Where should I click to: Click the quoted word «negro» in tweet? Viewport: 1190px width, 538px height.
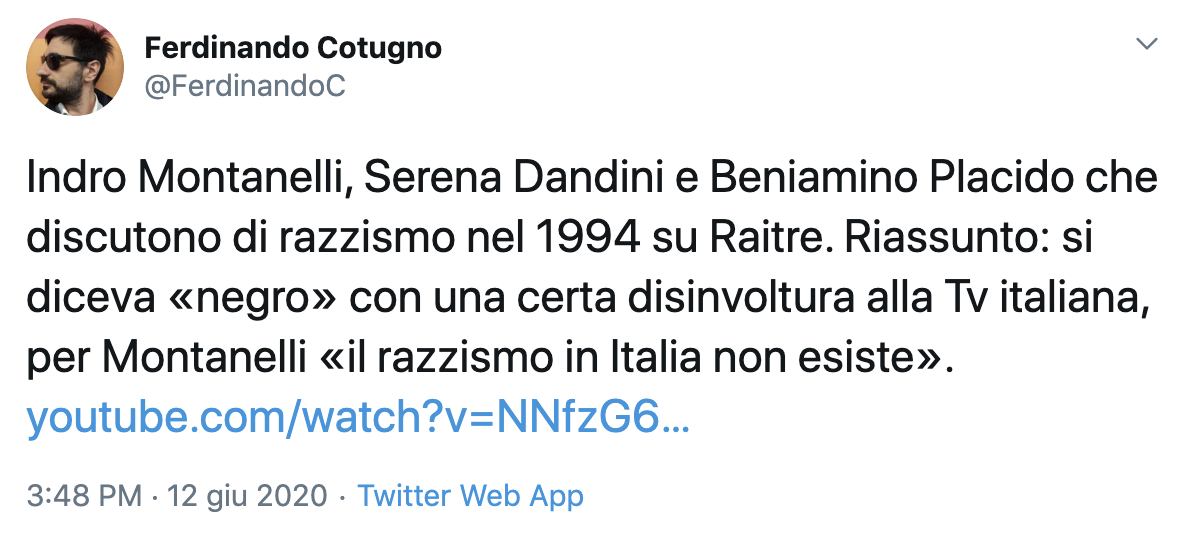coord(251,300)
